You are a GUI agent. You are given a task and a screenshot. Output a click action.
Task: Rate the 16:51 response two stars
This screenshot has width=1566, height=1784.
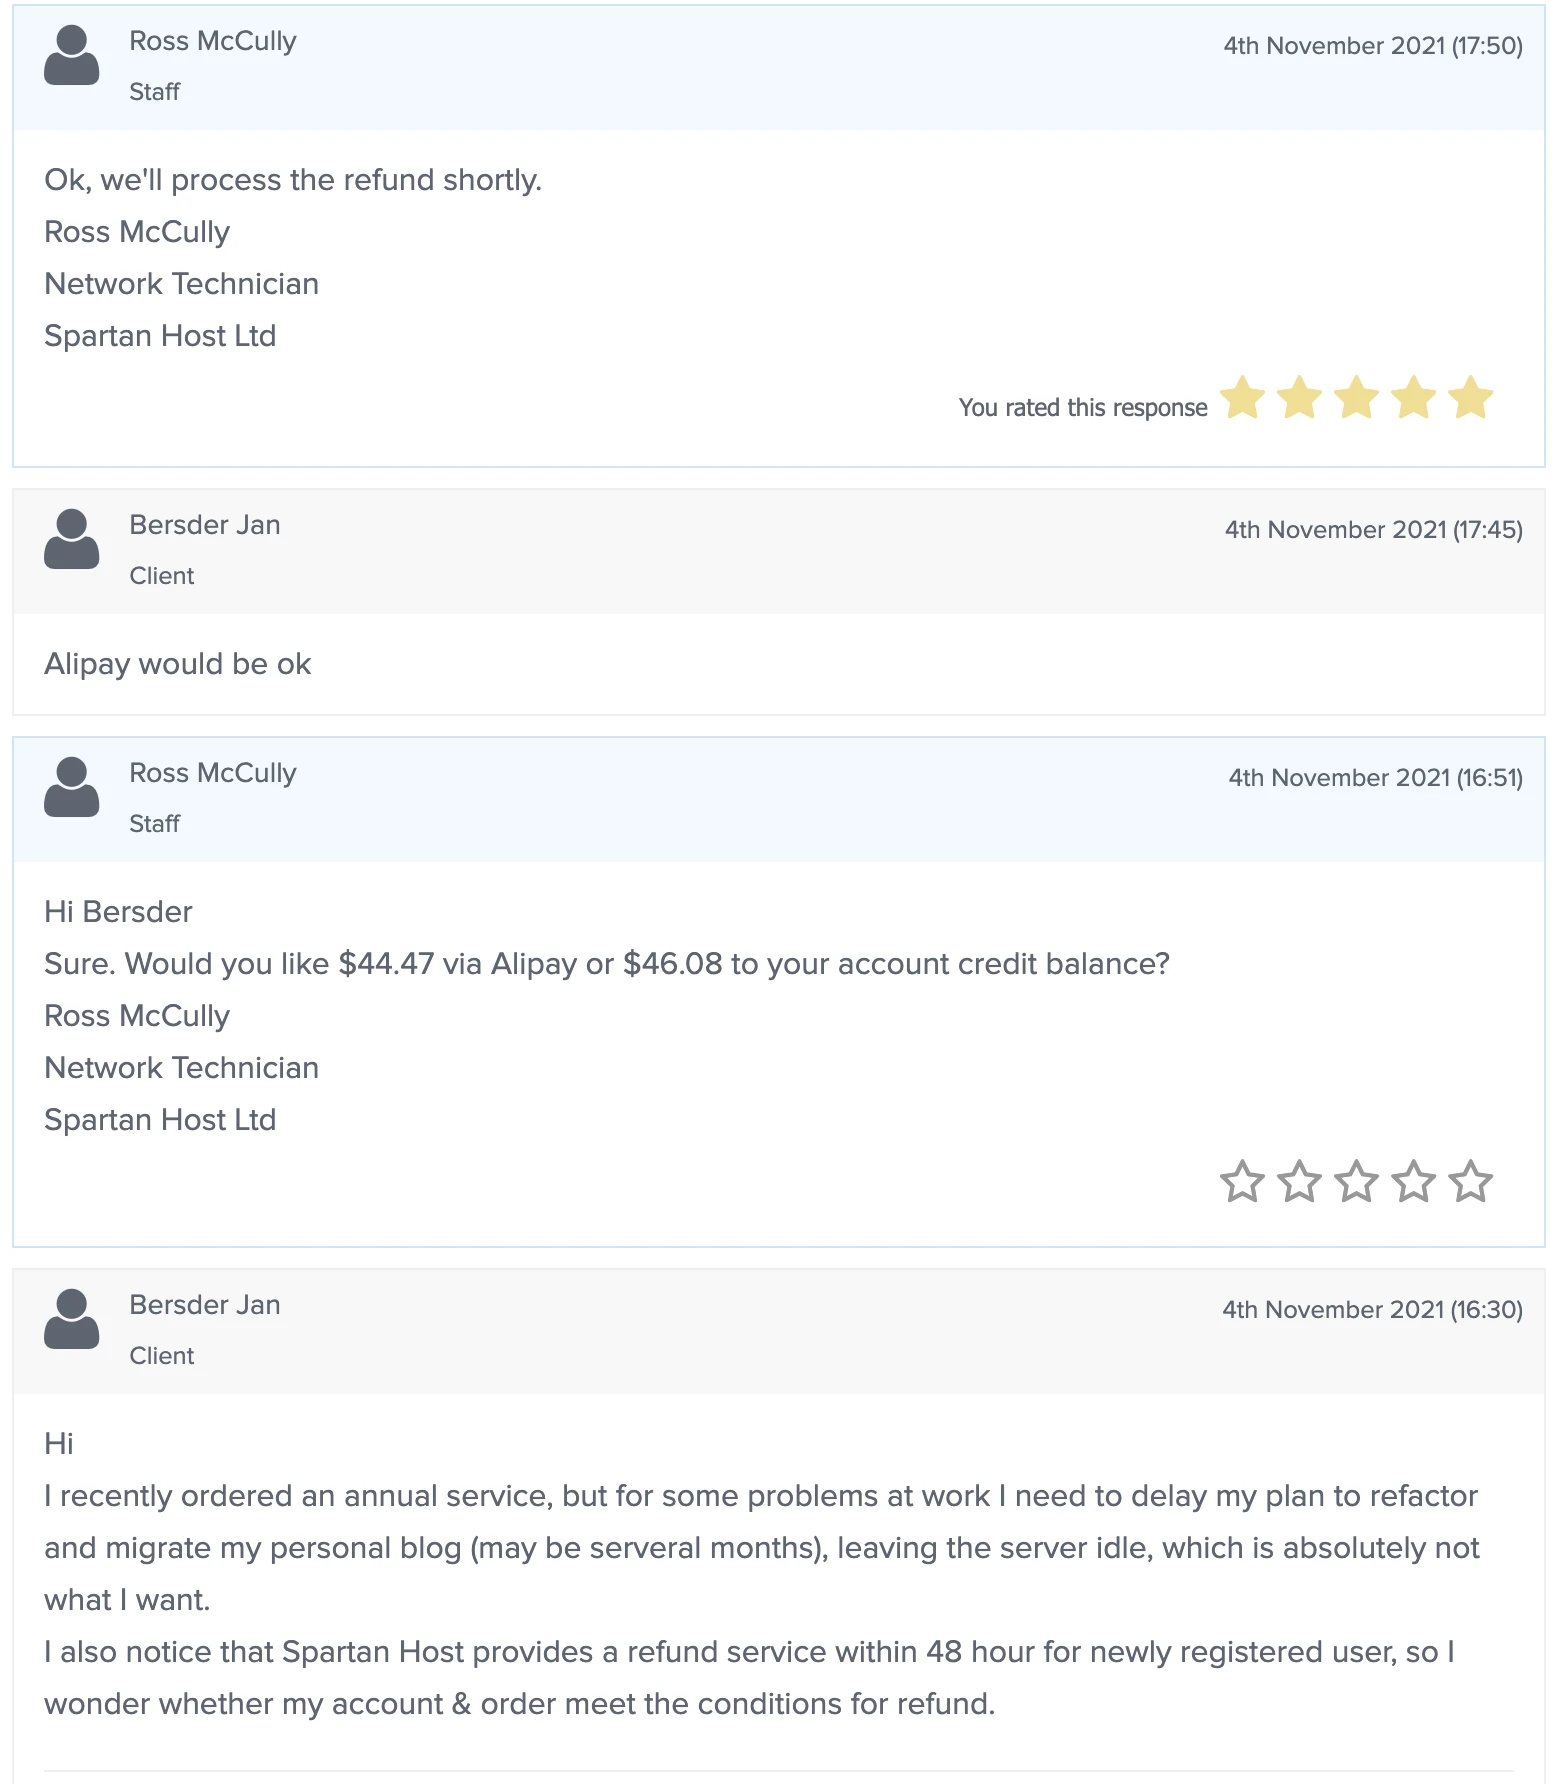tap(1299, 1181)
